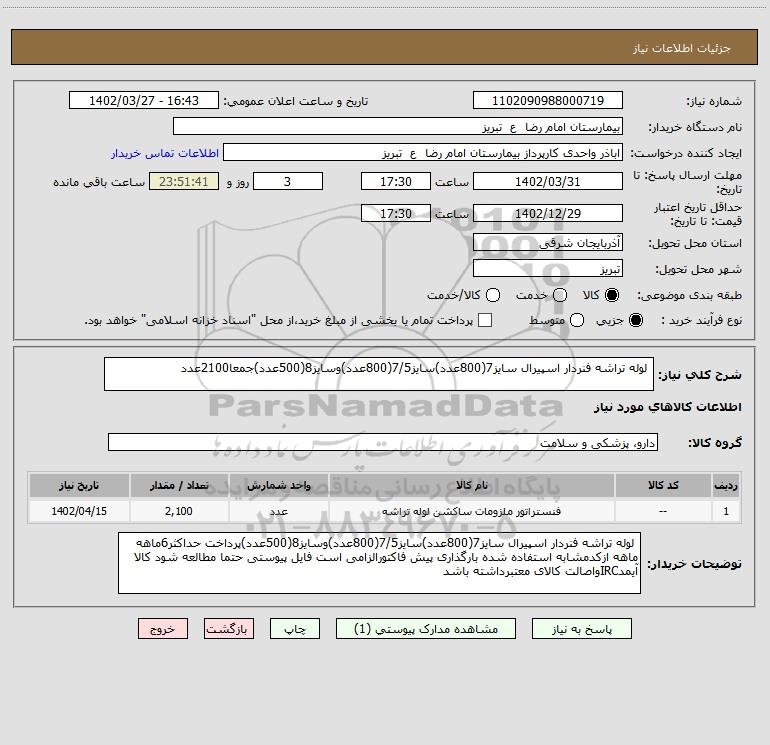Click days remaining field showing 3
770x745 pixels.
pos(288,181)
